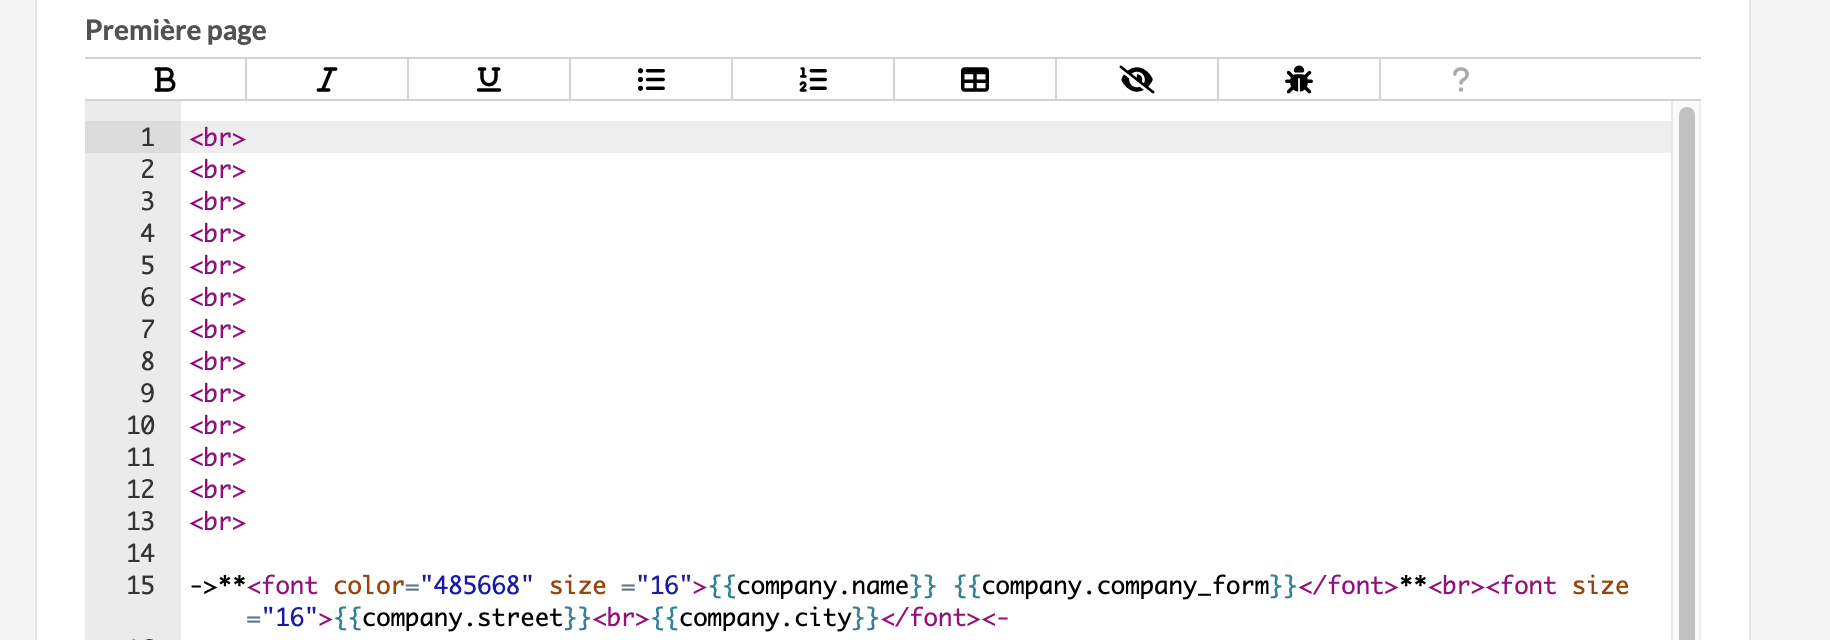Screen dimensions: 1830x640
Task: Click line number 5 in gutter
Action: click(148, 265)
